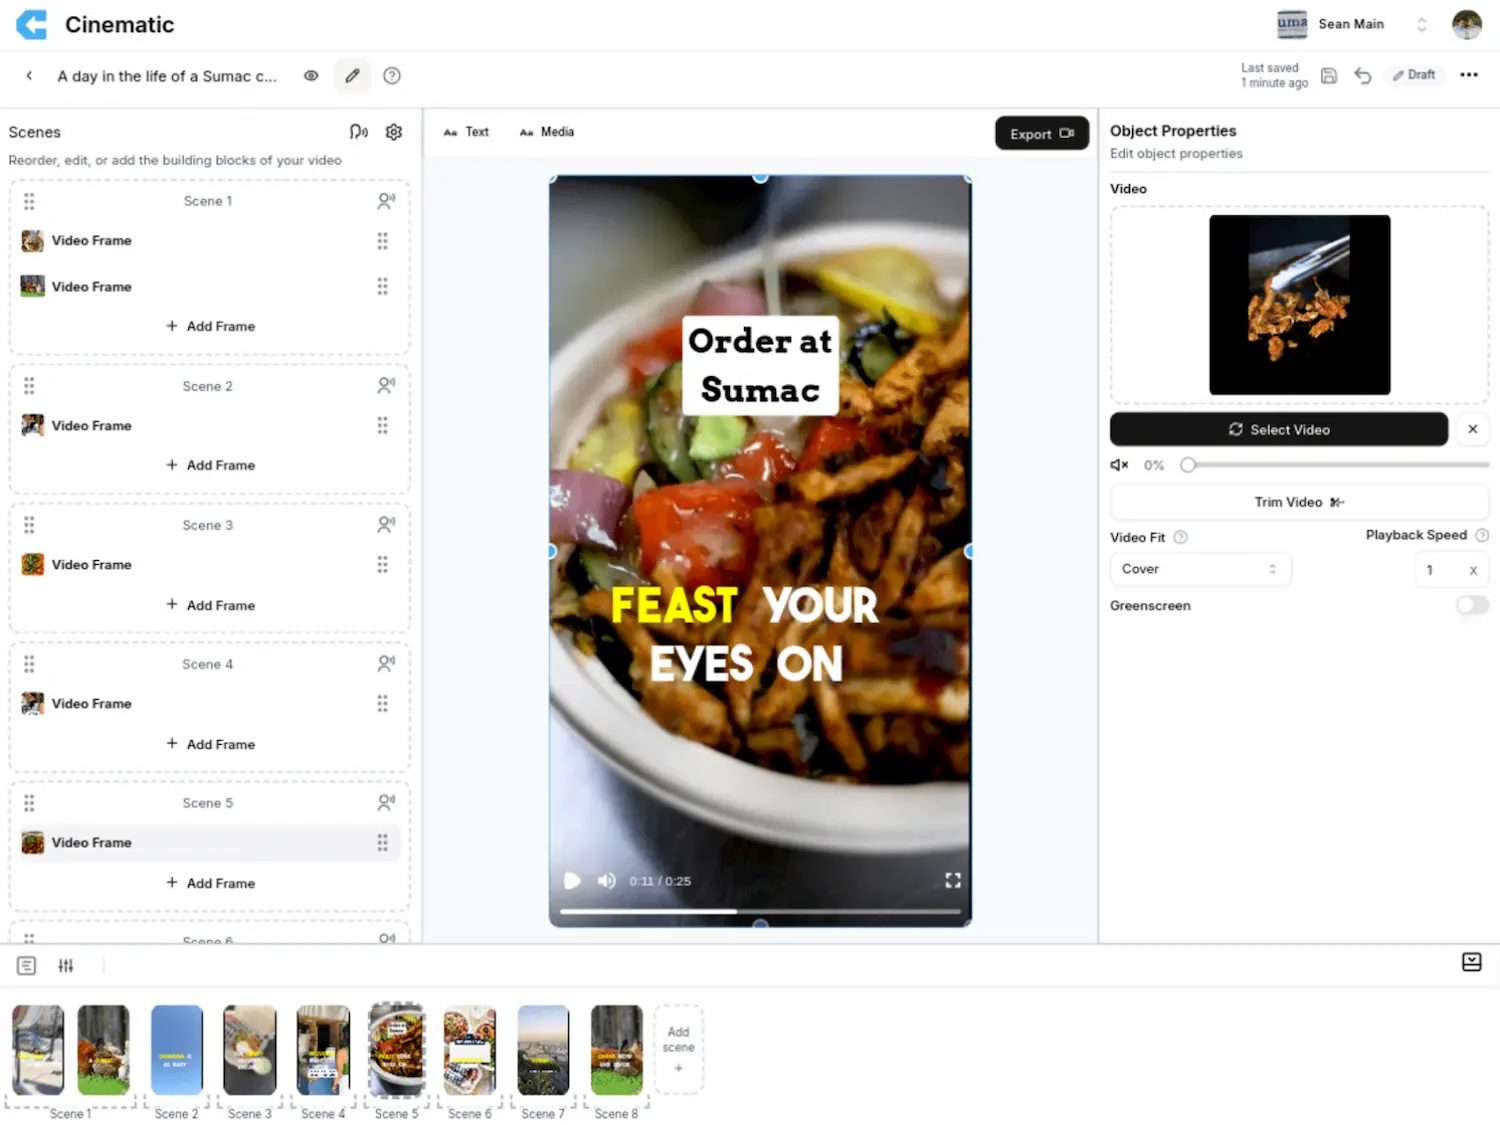This screenshot has height=1125, width=1500.
Task: Open the three-dot more options menu
Action: (1468, 75)
